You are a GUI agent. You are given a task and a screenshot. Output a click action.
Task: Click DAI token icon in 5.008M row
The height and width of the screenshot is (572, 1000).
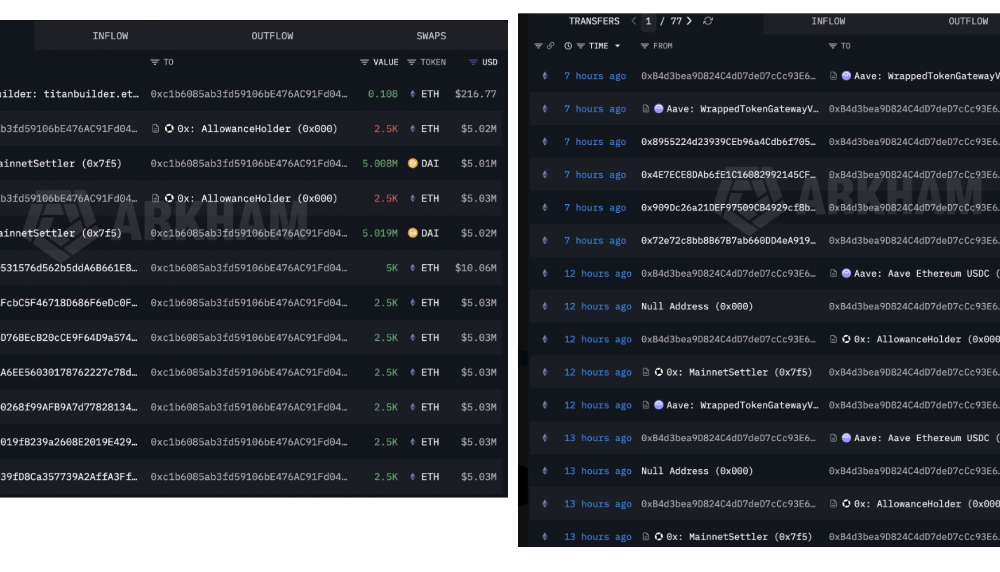(413, 163)
